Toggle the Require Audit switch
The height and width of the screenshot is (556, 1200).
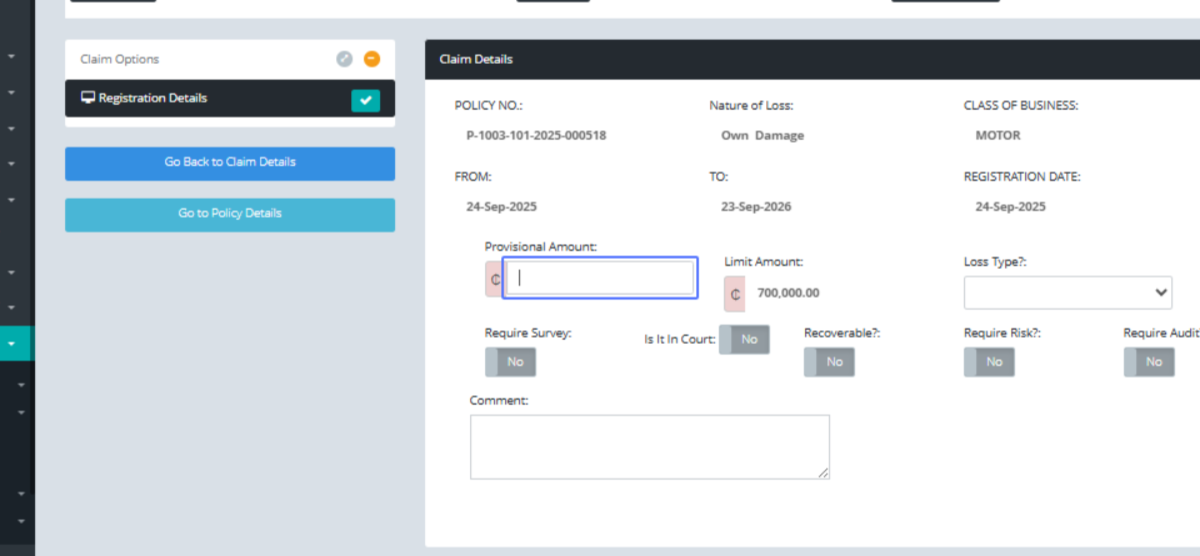1148,362
